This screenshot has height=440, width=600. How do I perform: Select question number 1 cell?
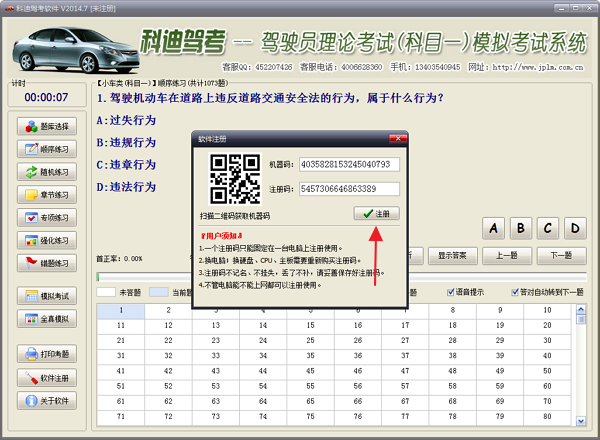point(121,311)
